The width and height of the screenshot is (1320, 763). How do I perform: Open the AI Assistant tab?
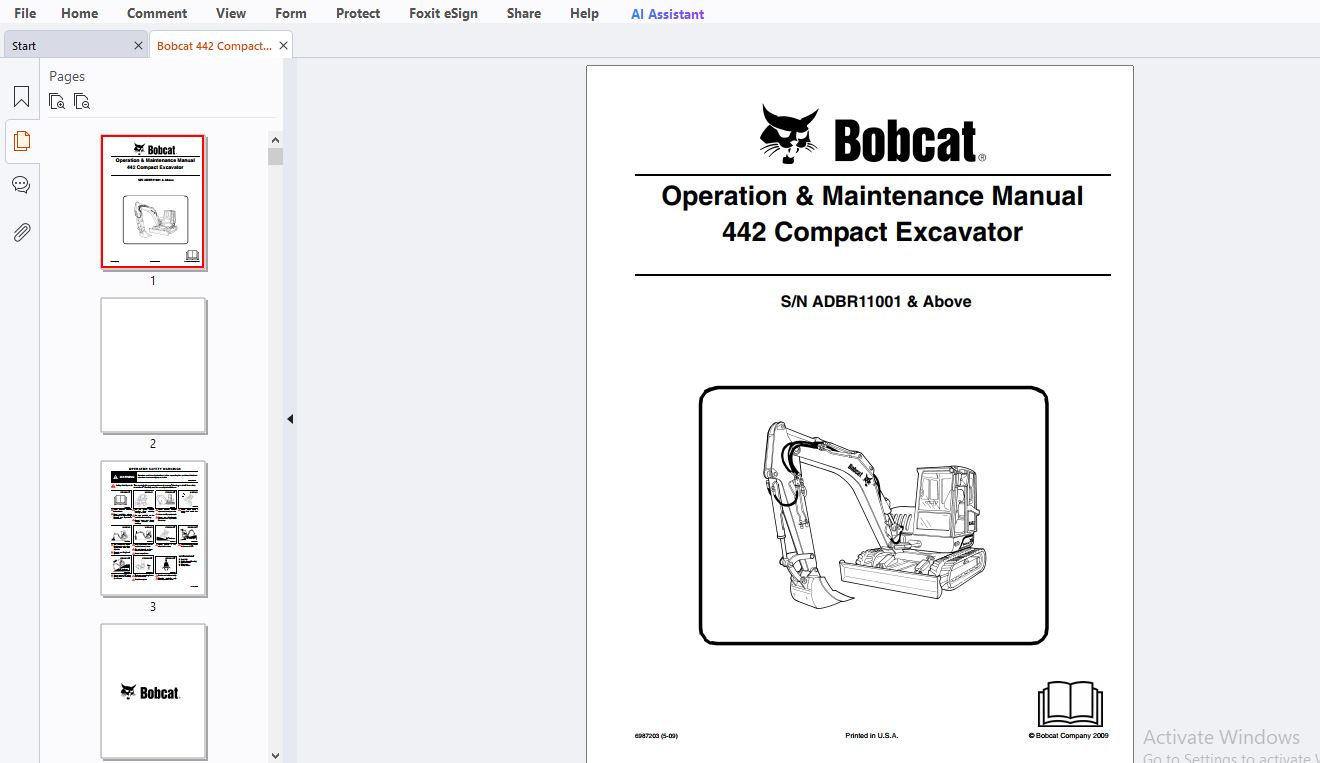tap(667, 14)
